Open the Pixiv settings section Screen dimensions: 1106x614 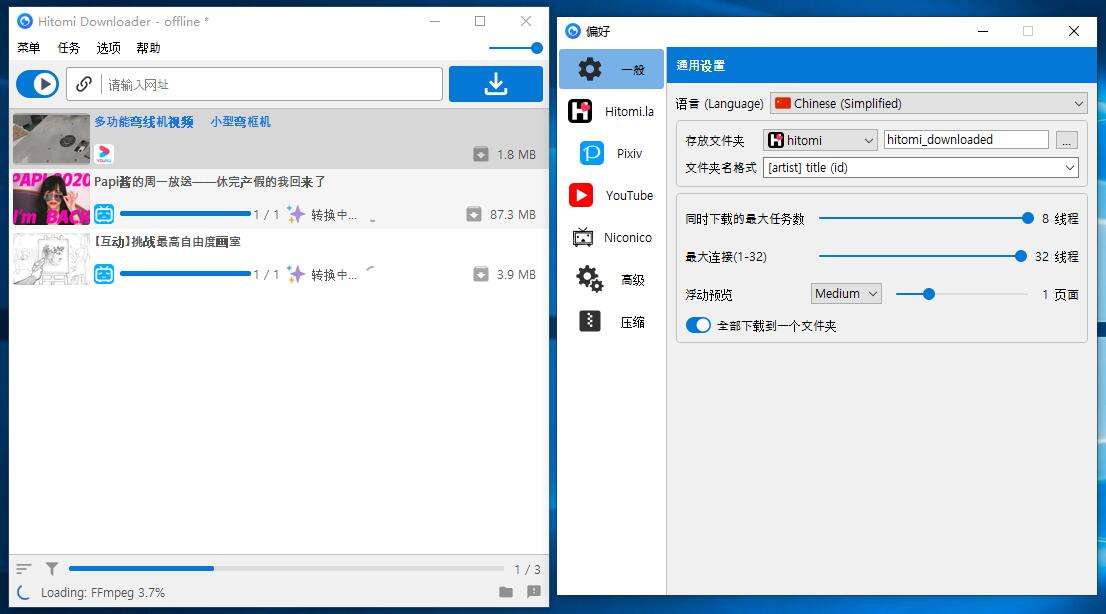point(611,154)
